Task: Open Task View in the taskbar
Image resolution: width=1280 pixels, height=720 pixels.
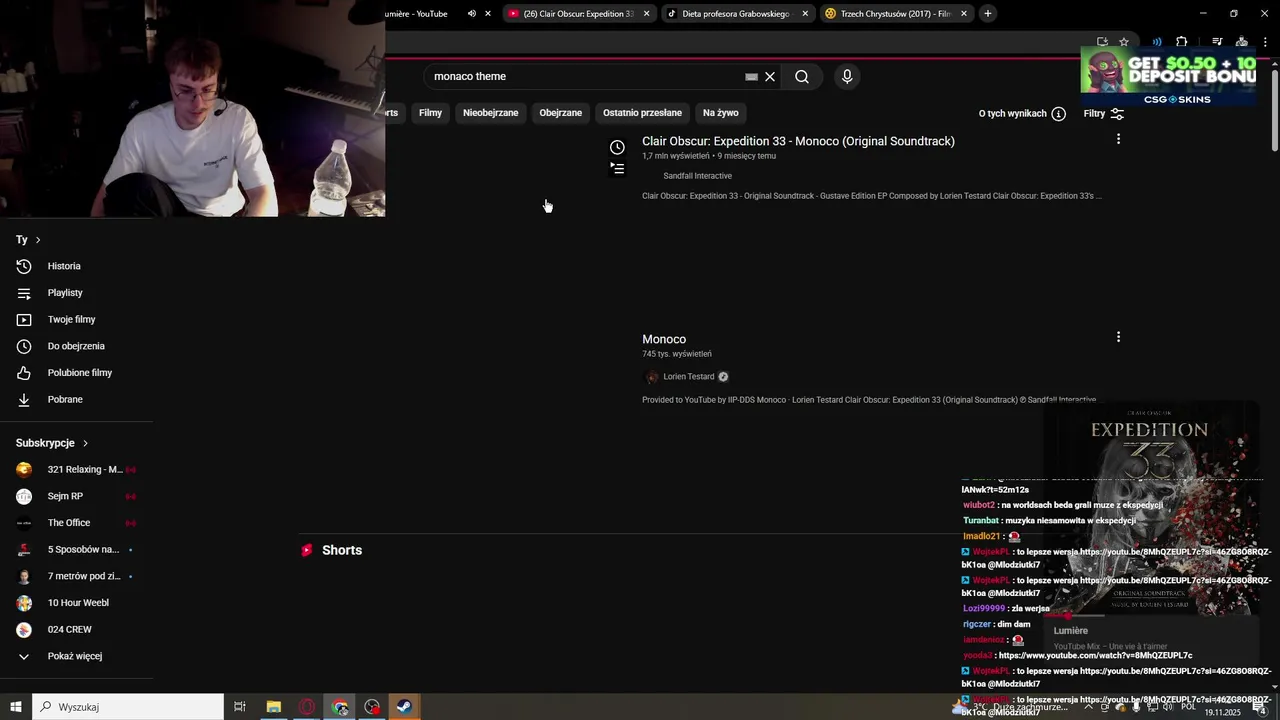Action: point(240,707)
